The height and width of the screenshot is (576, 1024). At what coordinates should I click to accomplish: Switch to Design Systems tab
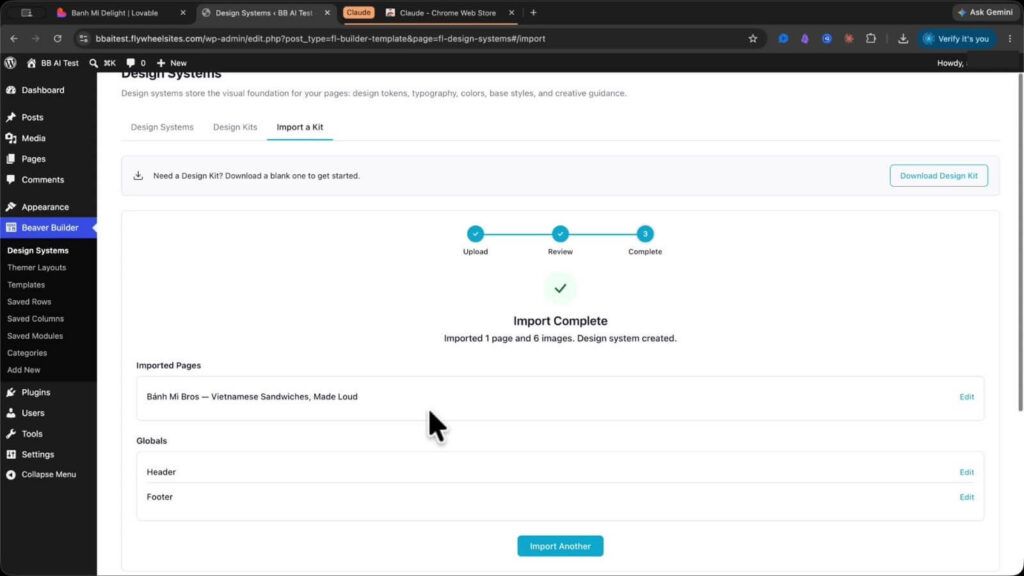[x=162, y=127]
